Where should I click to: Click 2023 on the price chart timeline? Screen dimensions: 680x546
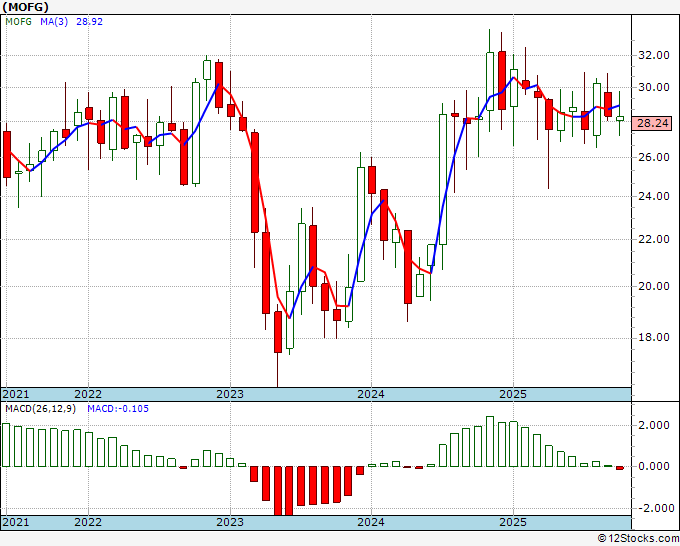coord(230,394)
